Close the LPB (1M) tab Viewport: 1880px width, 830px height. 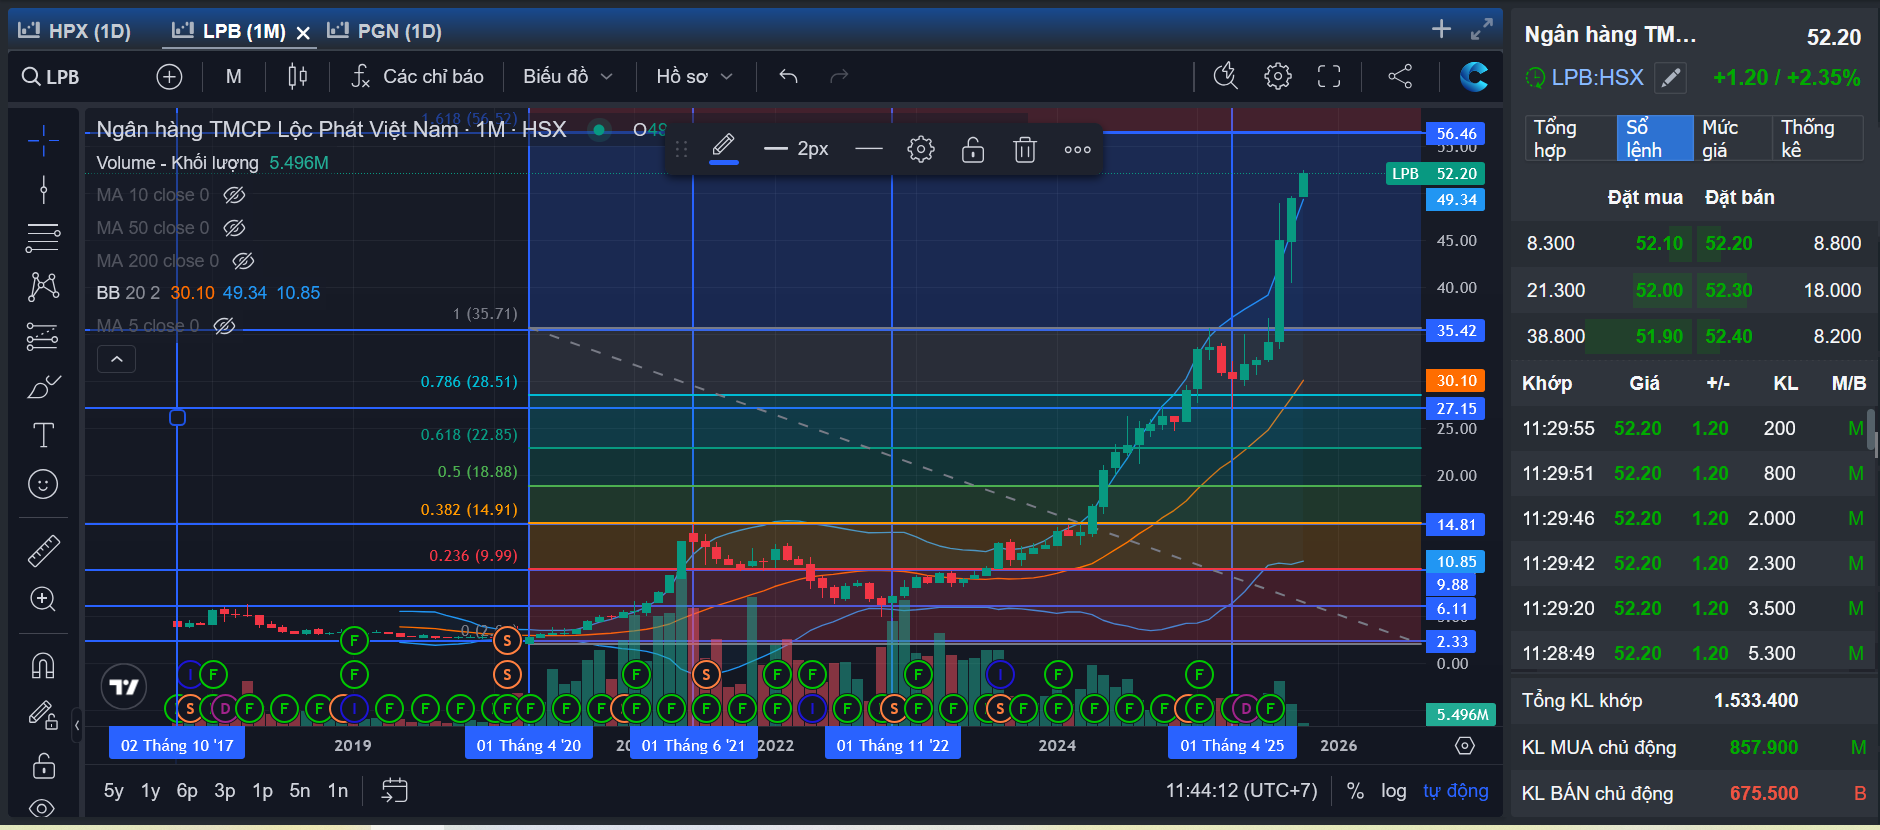pyautogui.click(x=303, y=33)
